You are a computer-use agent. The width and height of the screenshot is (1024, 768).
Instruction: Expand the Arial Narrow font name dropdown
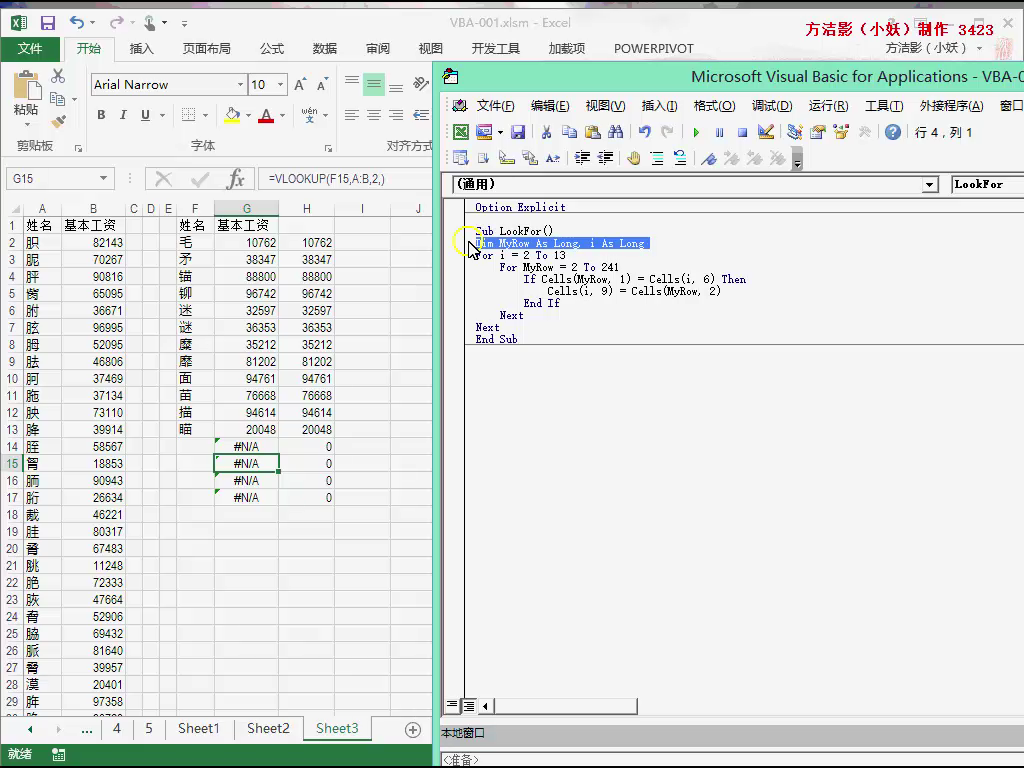pyautogui.click(x=240, y=84)
